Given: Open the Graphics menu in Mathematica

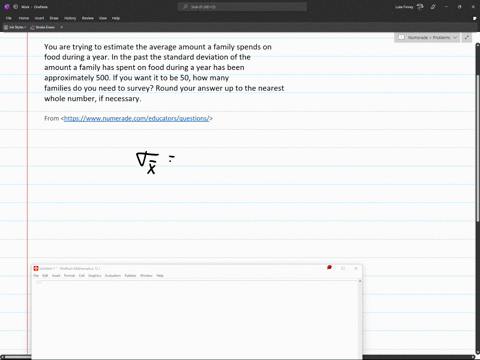Looking at the screenshot, I should (x=95, y=276).
